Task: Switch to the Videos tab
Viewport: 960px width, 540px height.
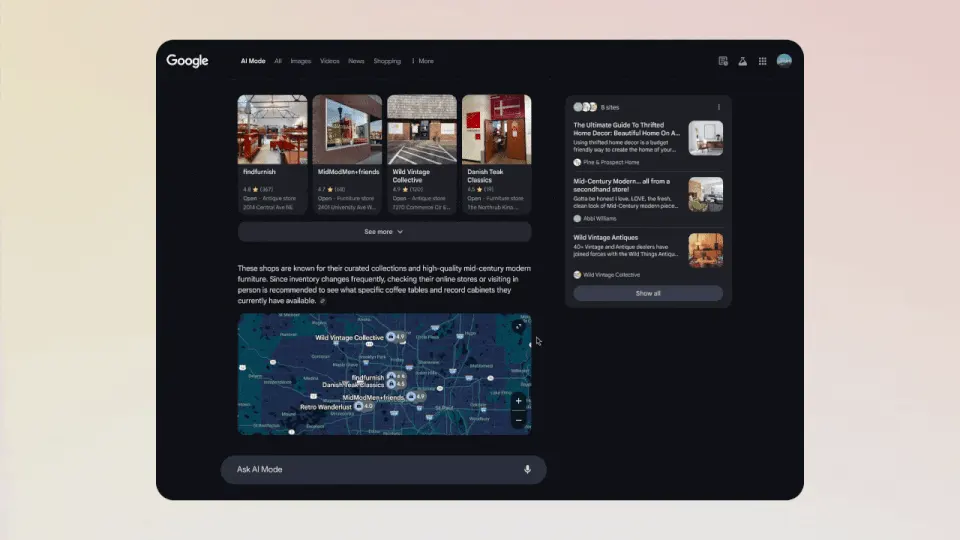Action: click(x=329, y=61)
